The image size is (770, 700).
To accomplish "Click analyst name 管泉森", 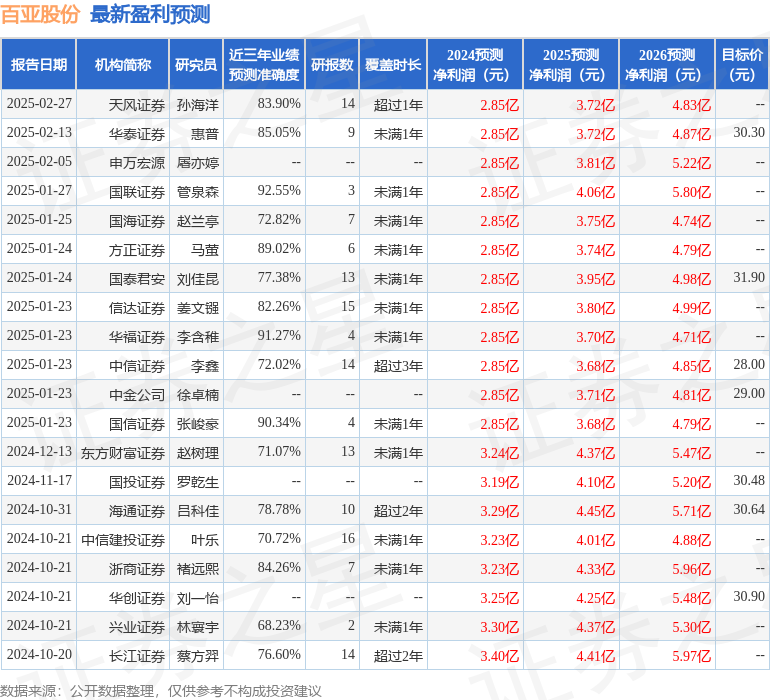I will coord(197,191).
